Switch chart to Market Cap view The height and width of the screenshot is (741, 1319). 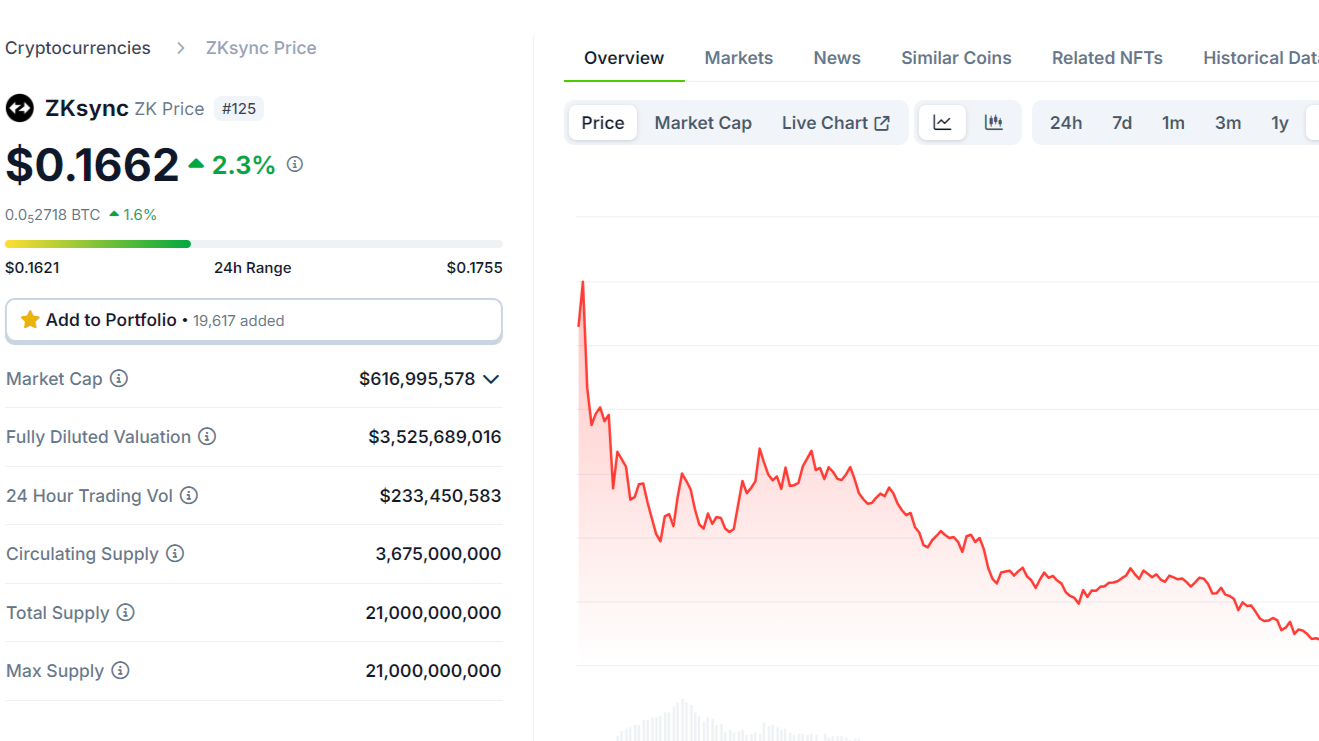pos(703,122)
